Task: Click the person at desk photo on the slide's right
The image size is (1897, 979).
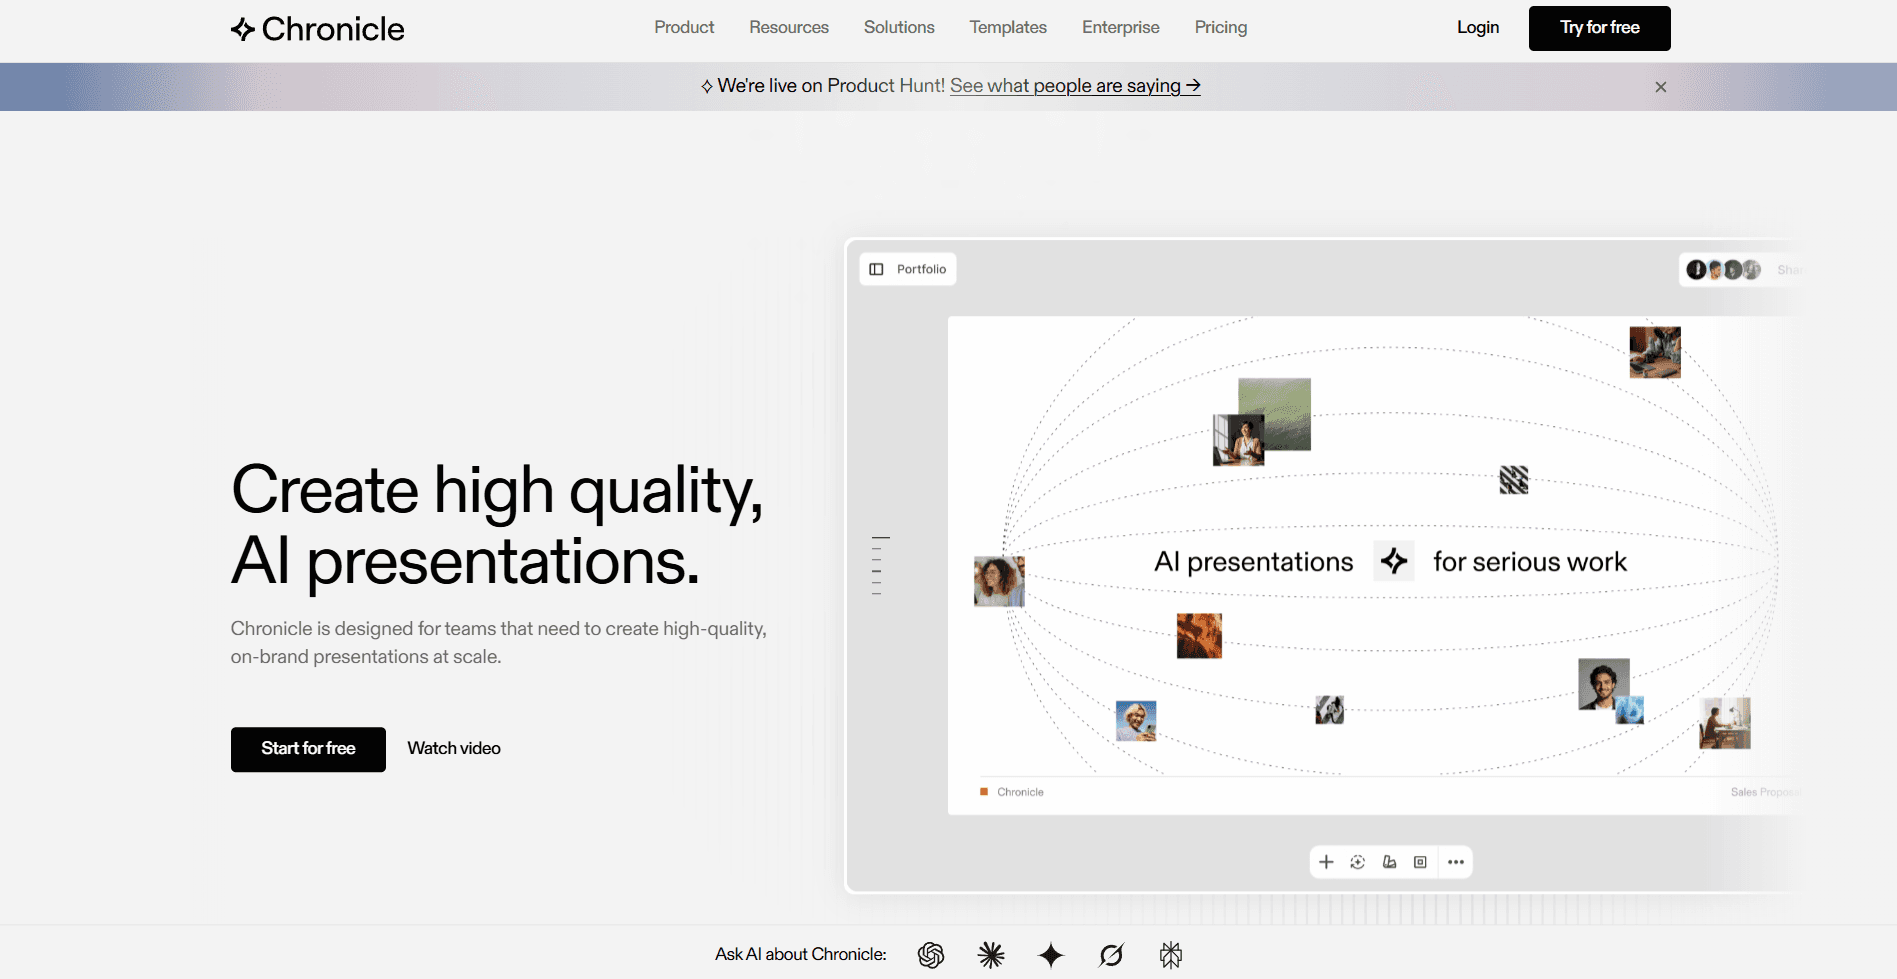Action: [x=1725, y=723]
